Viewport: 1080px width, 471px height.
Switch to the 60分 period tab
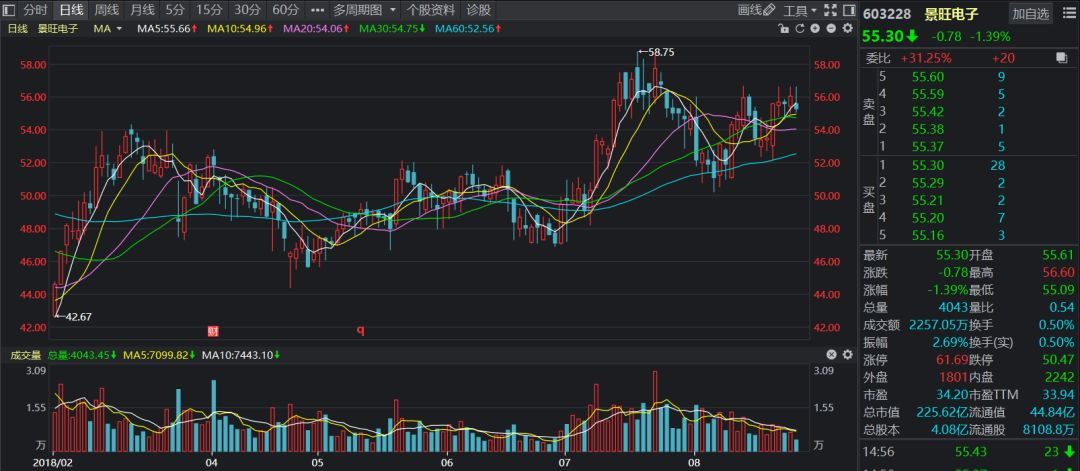tap(285, 10)
